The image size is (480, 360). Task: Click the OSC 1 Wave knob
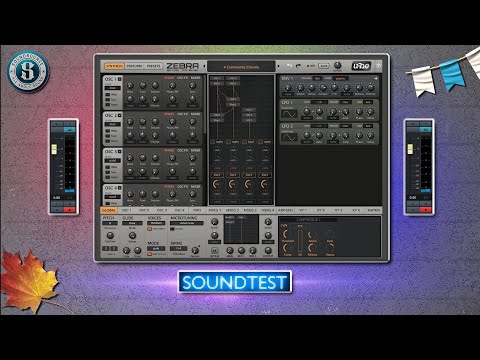click(x=130, y=85)
